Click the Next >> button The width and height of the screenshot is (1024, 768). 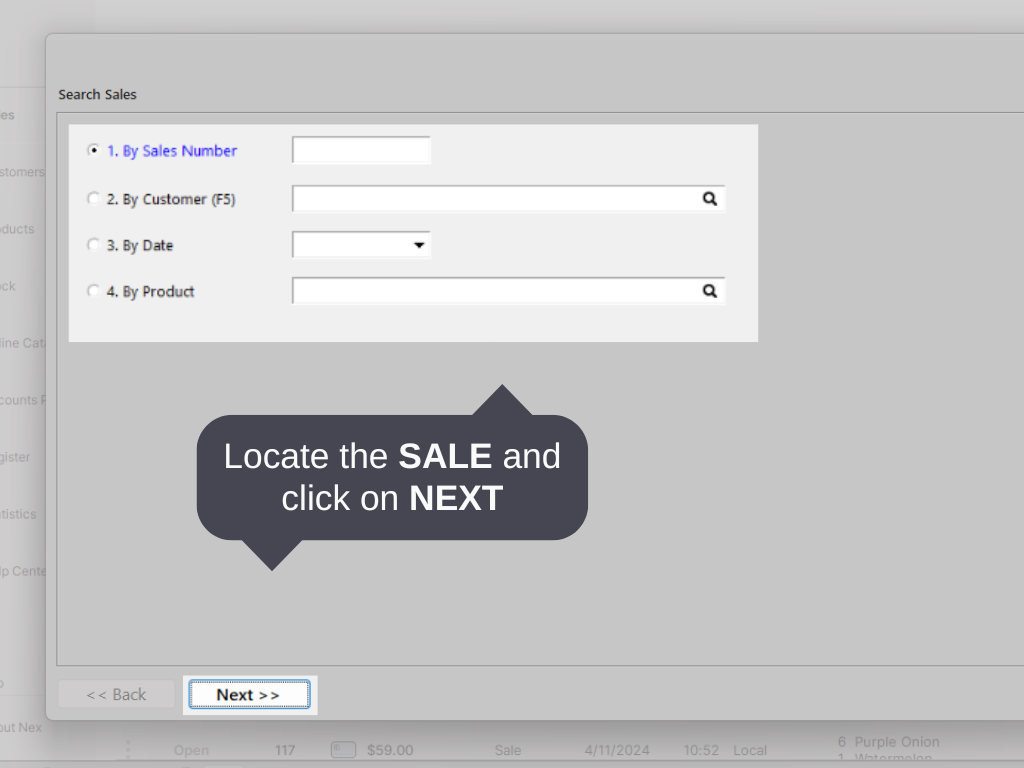click(x=249, y=694)
